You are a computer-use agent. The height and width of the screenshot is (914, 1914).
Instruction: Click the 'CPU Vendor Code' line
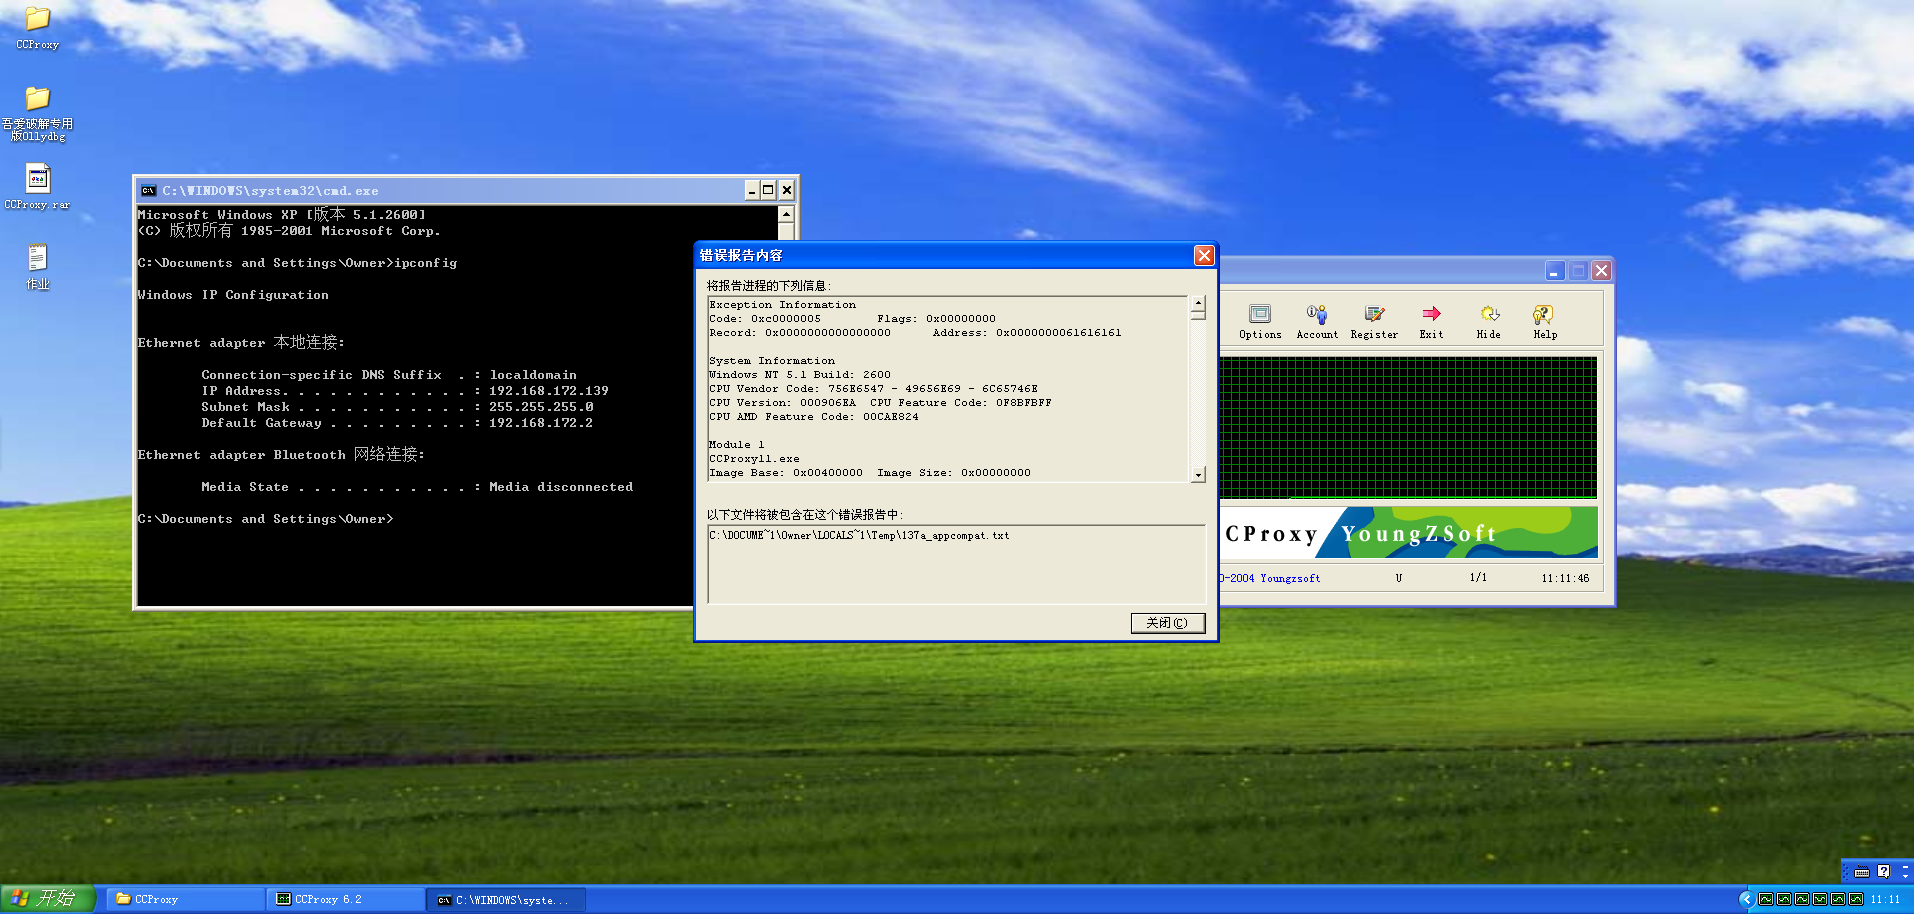(873, 389)
